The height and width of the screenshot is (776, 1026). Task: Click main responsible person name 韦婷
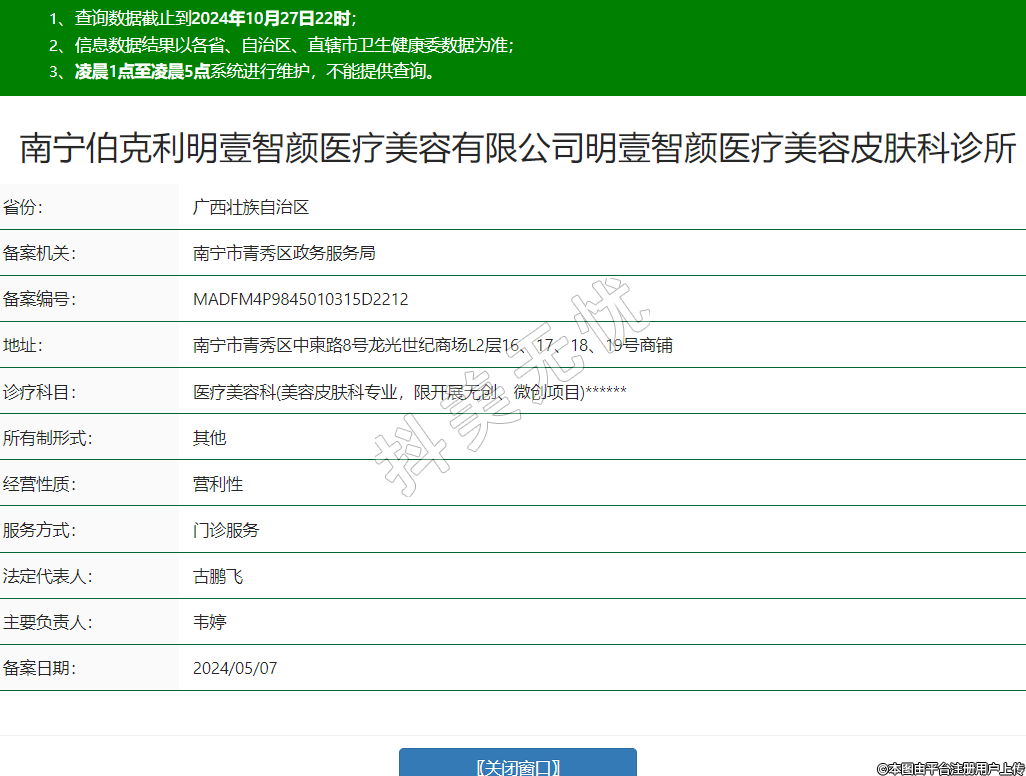tap(210, 622)
